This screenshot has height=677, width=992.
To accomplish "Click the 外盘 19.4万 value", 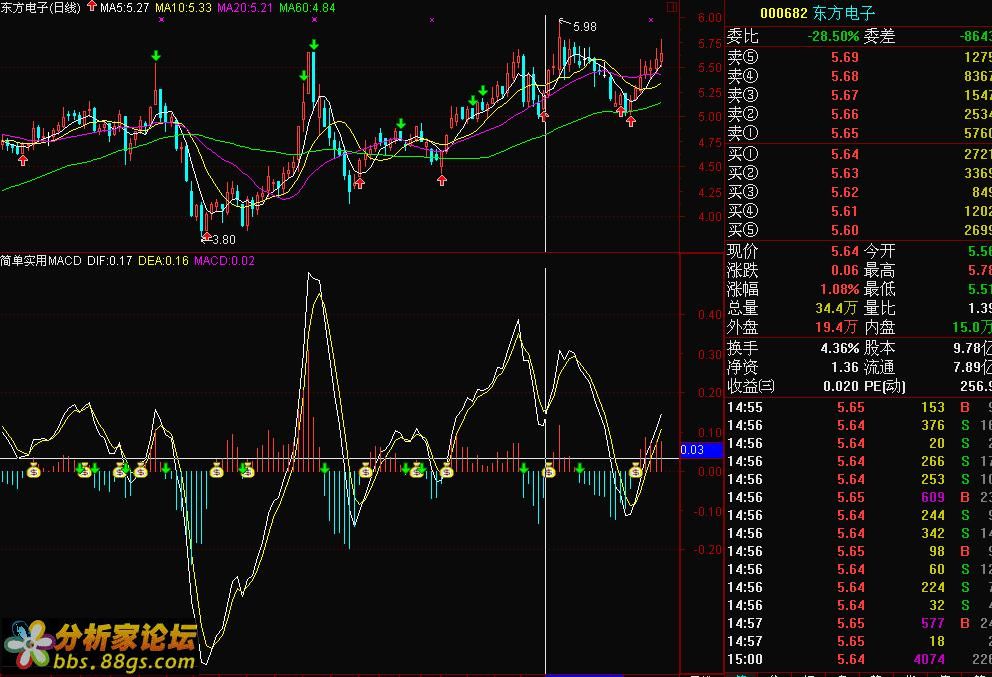I will [836, 327].
